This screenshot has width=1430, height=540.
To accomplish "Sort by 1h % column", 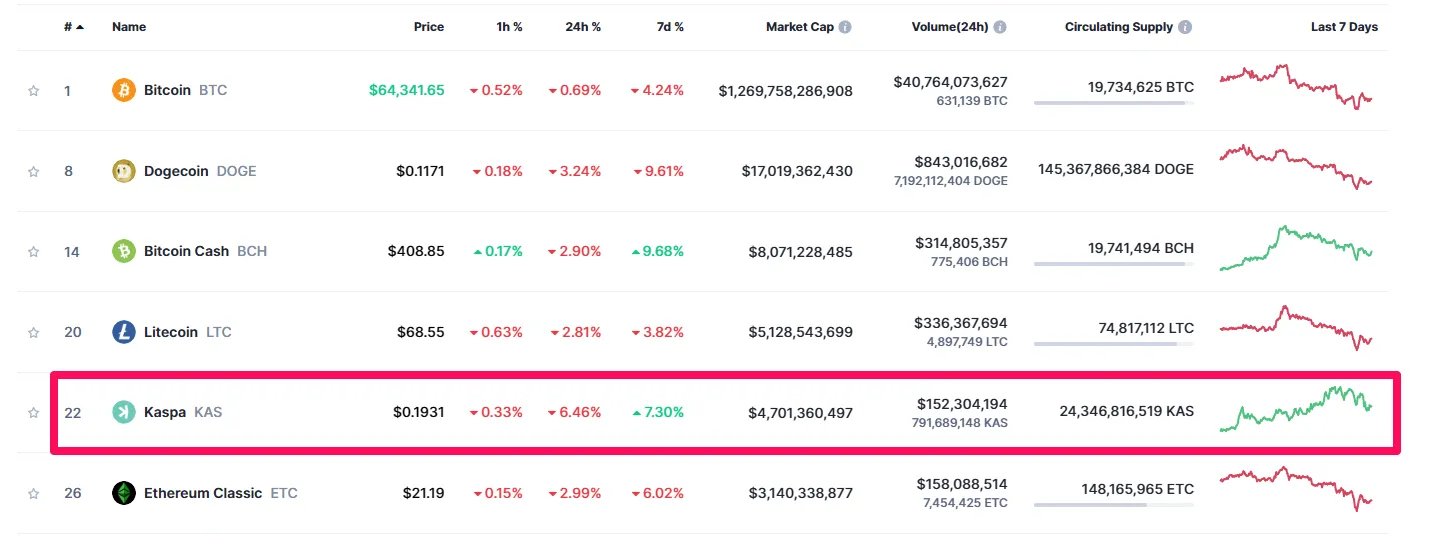I will pos(510,27).
